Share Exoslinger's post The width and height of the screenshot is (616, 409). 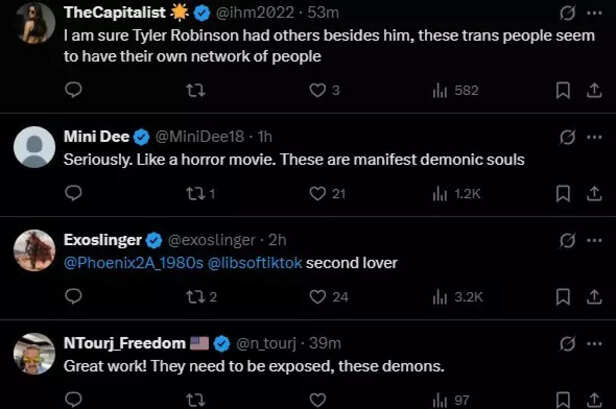coord(596,296)
